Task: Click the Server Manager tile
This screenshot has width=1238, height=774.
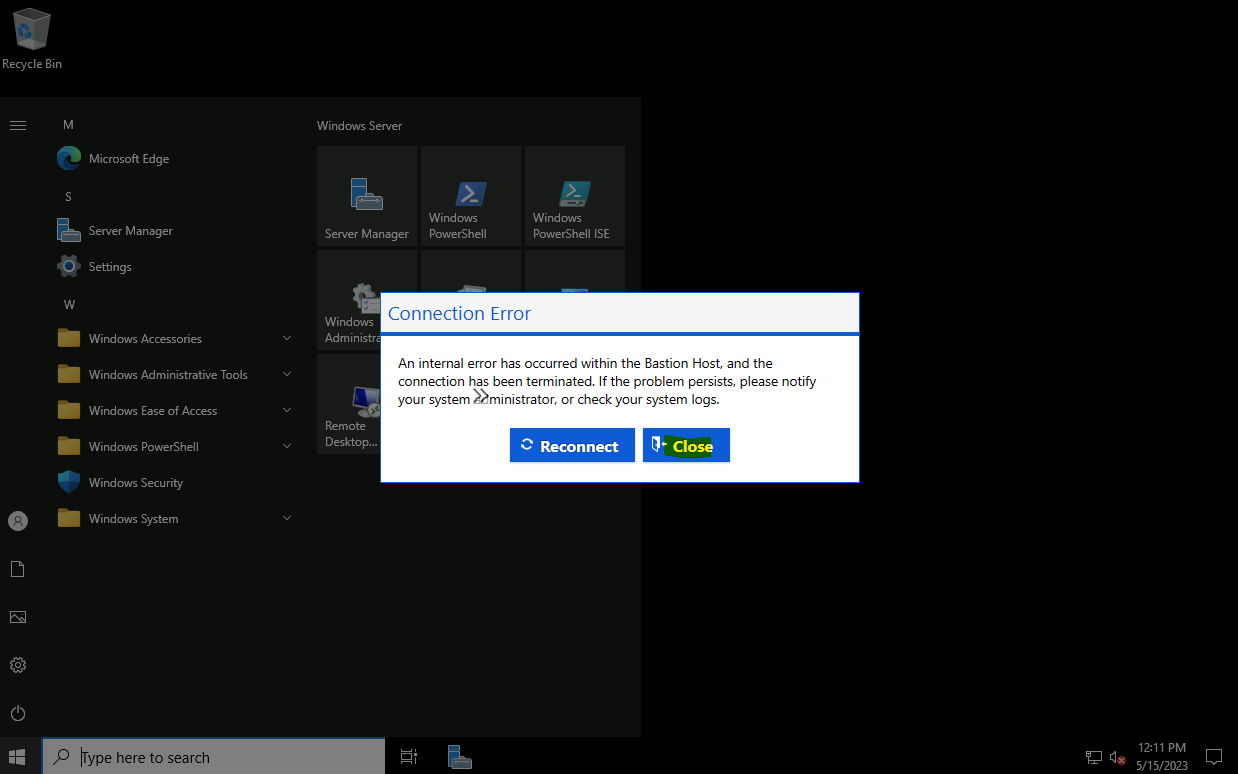Action: coord(367,196)
